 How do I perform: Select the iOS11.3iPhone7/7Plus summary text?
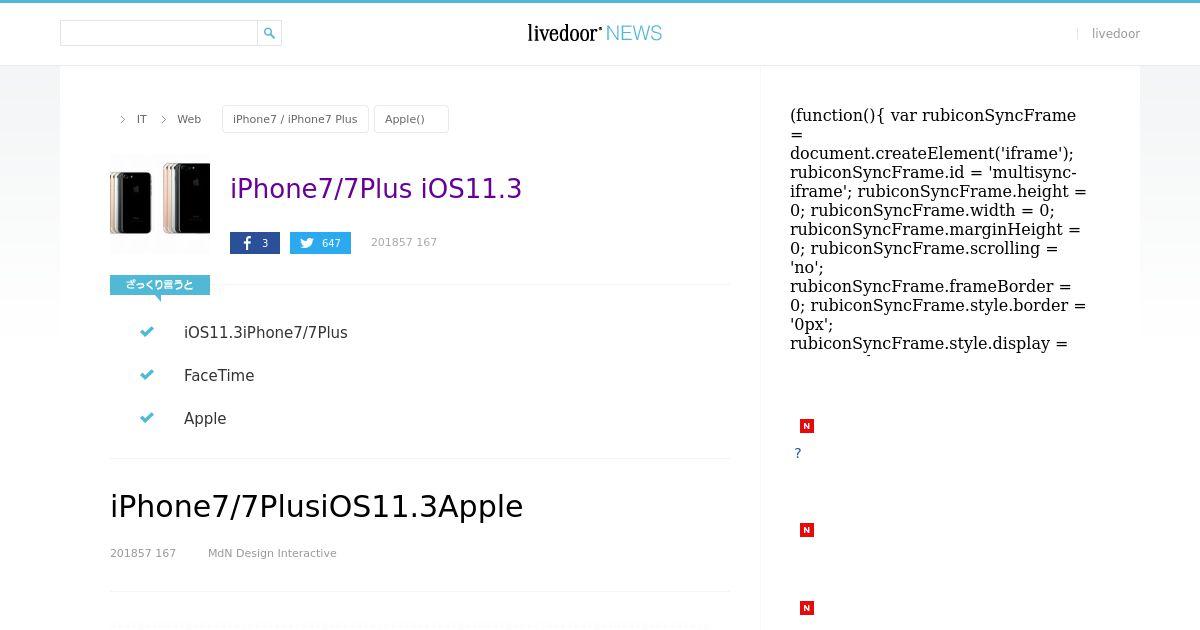(266, 333)
